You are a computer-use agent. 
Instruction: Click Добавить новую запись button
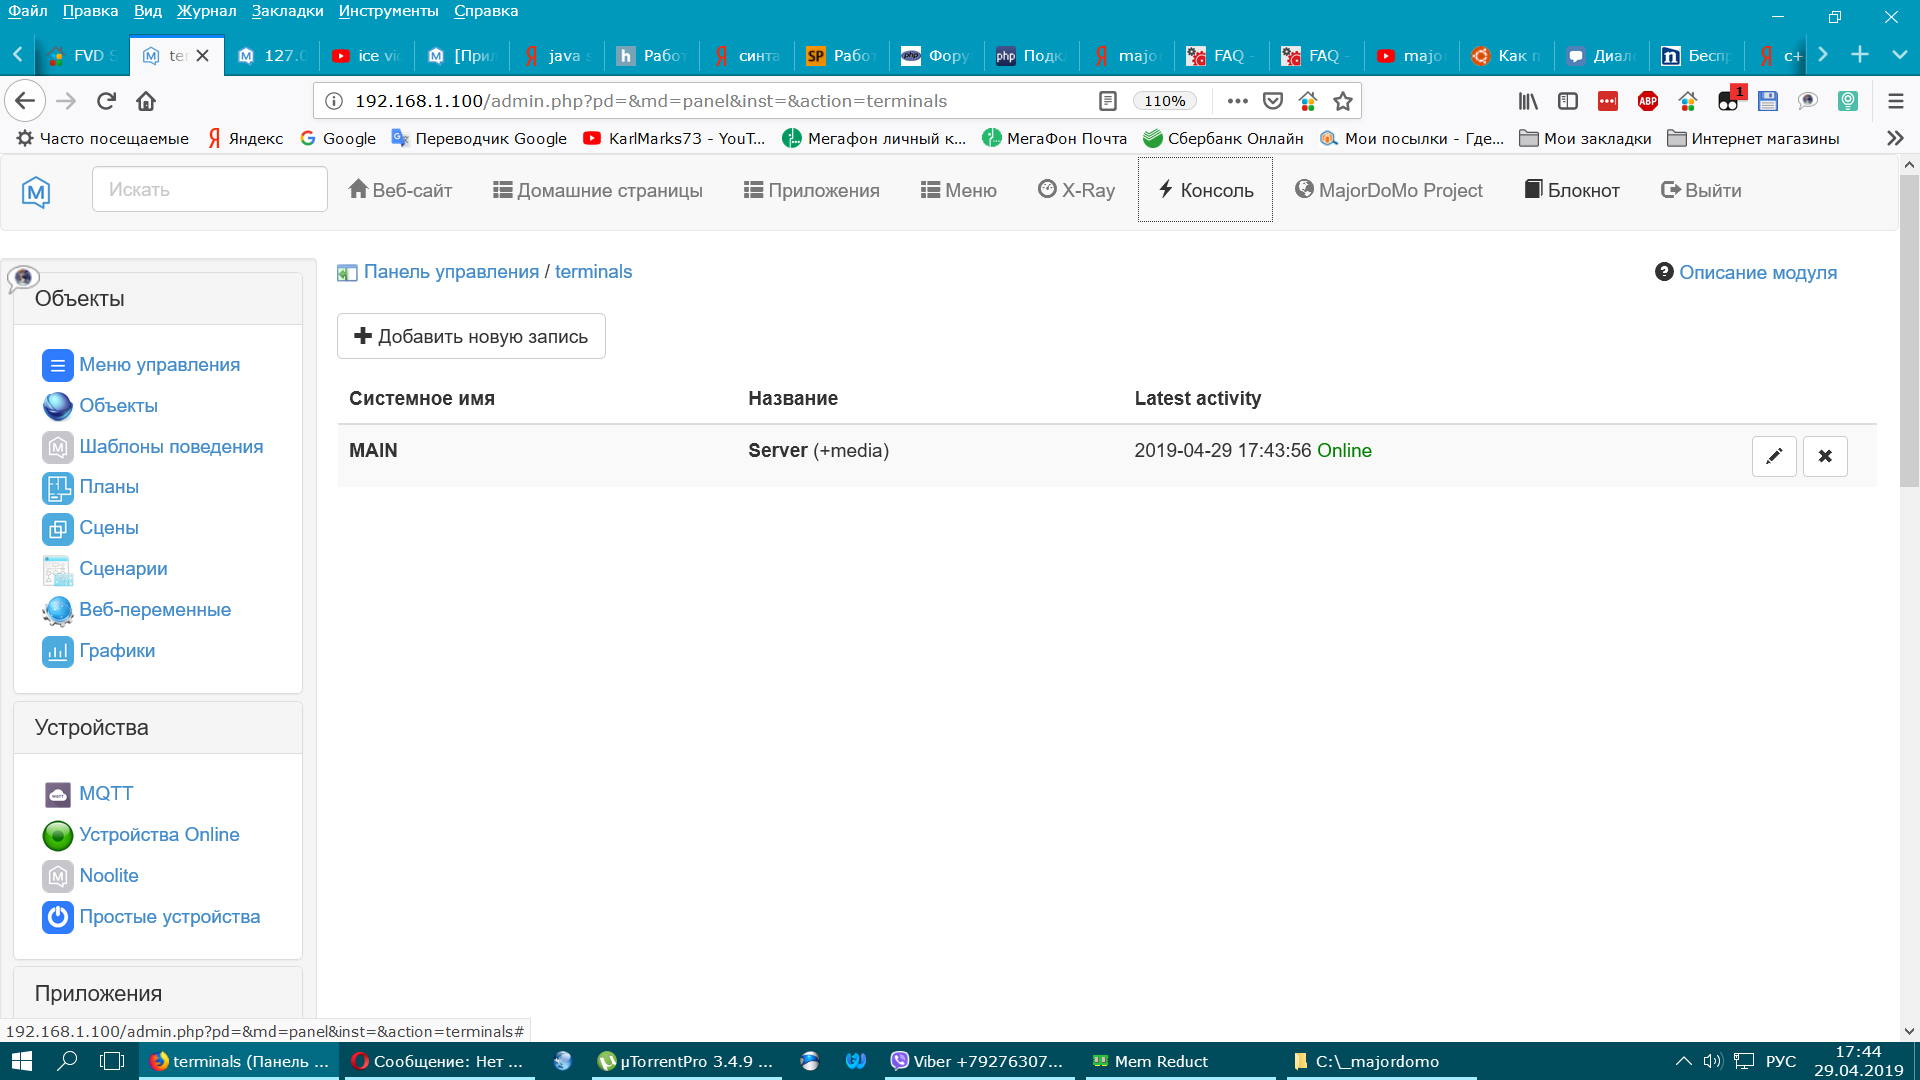tap(471, 336)
